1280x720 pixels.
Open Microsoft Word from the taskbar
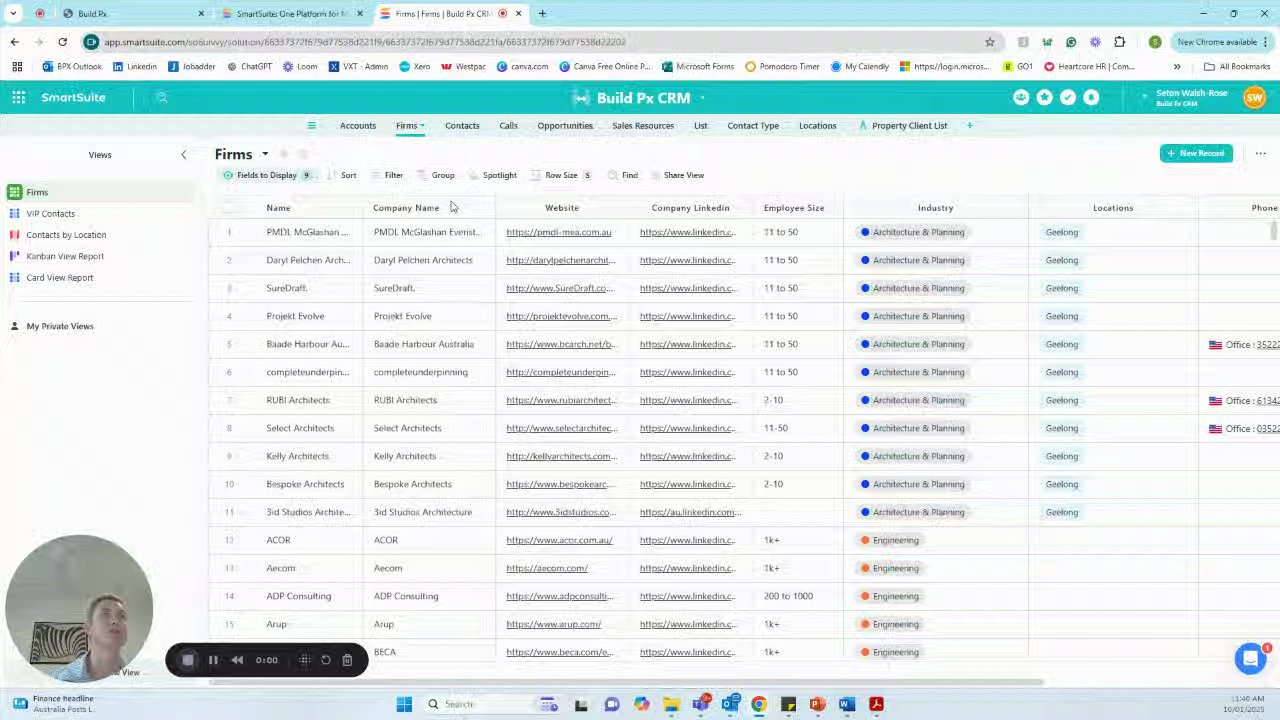(x=847, y=704)
